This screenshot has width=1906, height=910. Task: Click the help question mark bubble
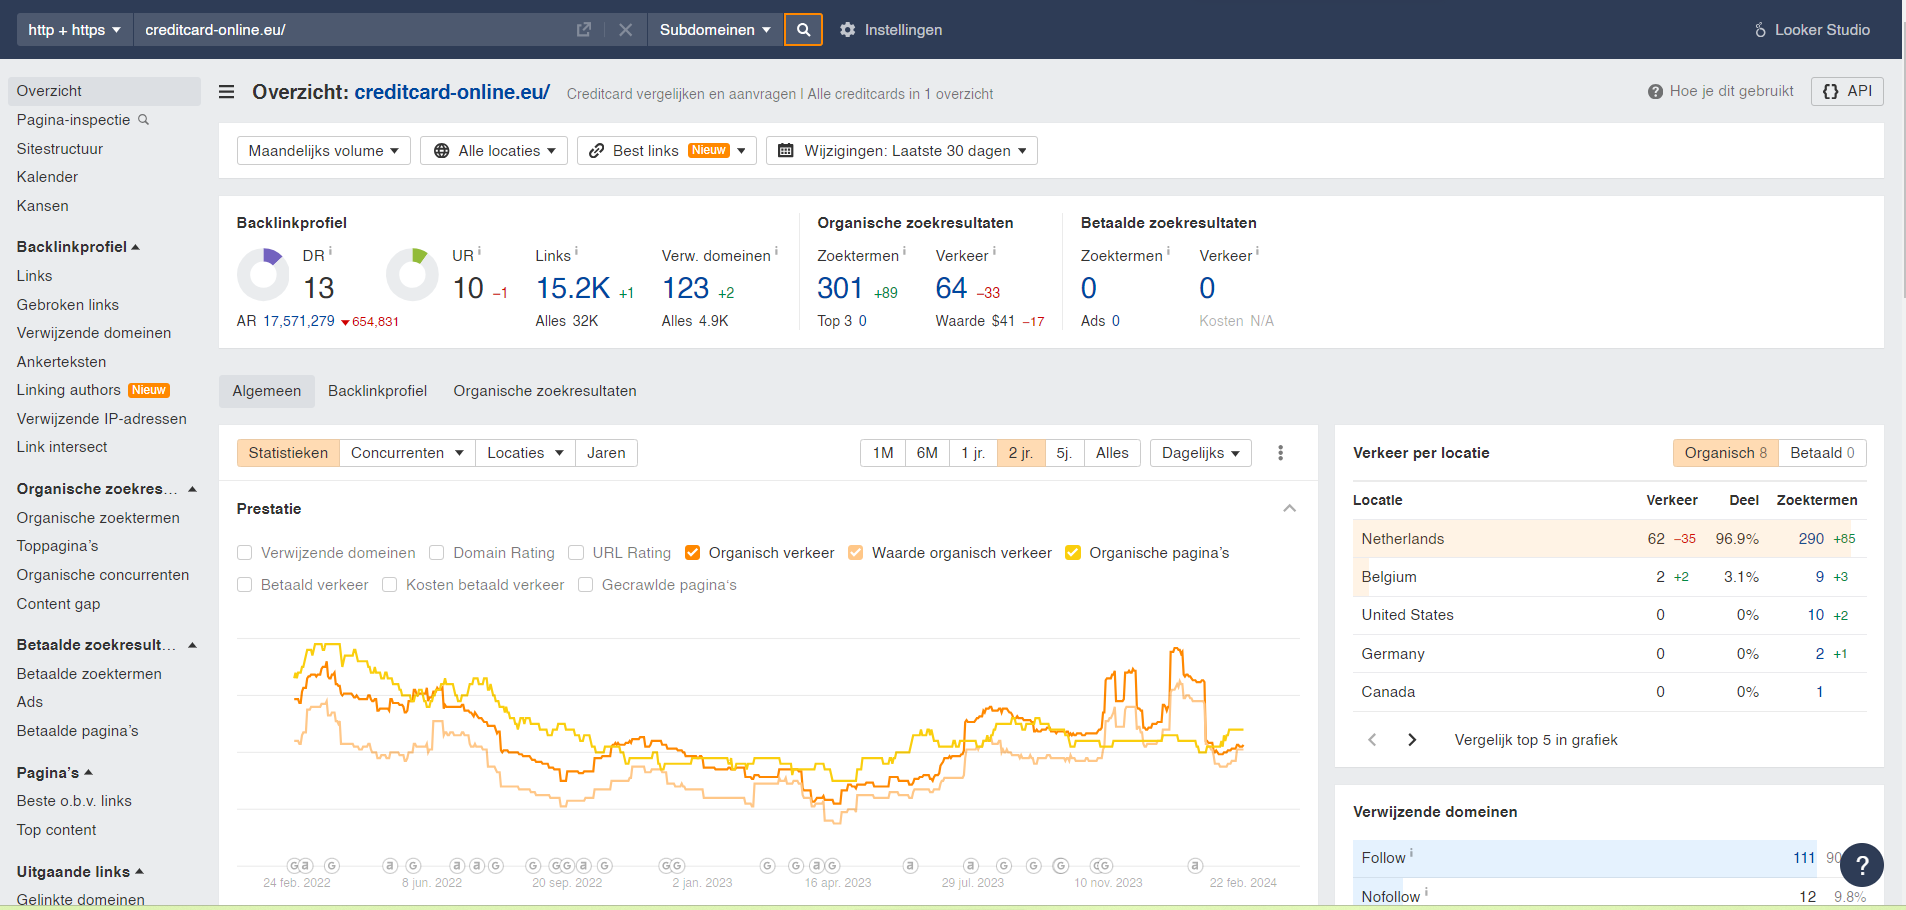(x=1862, y=866)
